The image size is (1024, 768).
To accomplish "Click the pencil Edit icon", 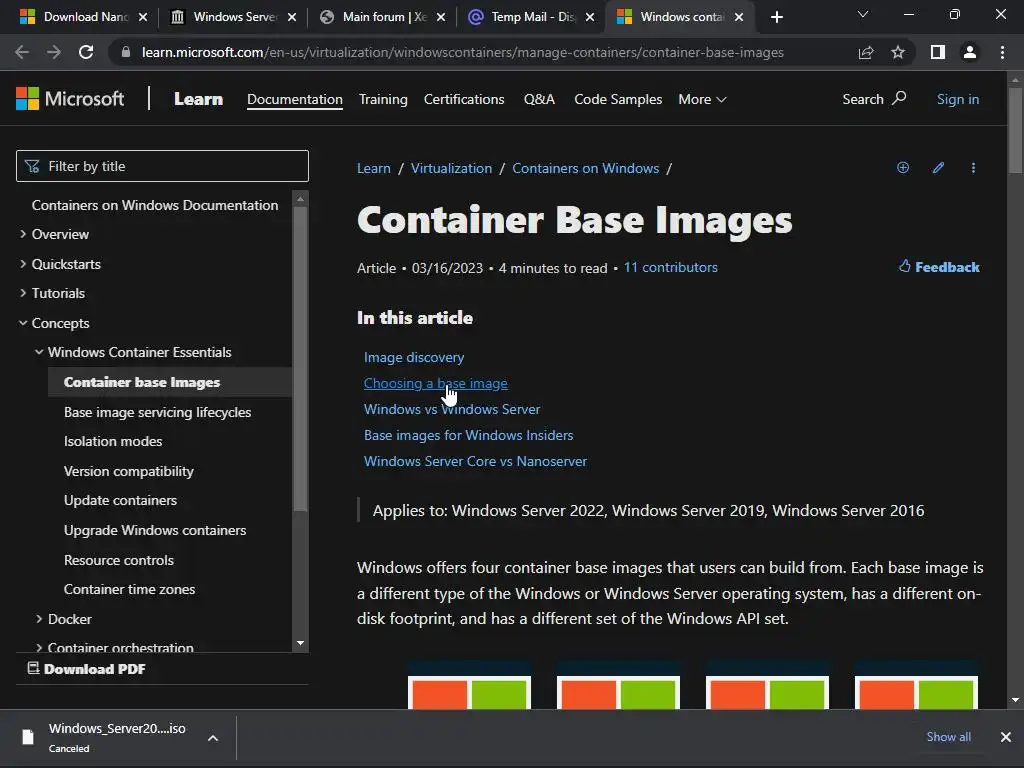I will coord(938,168).
